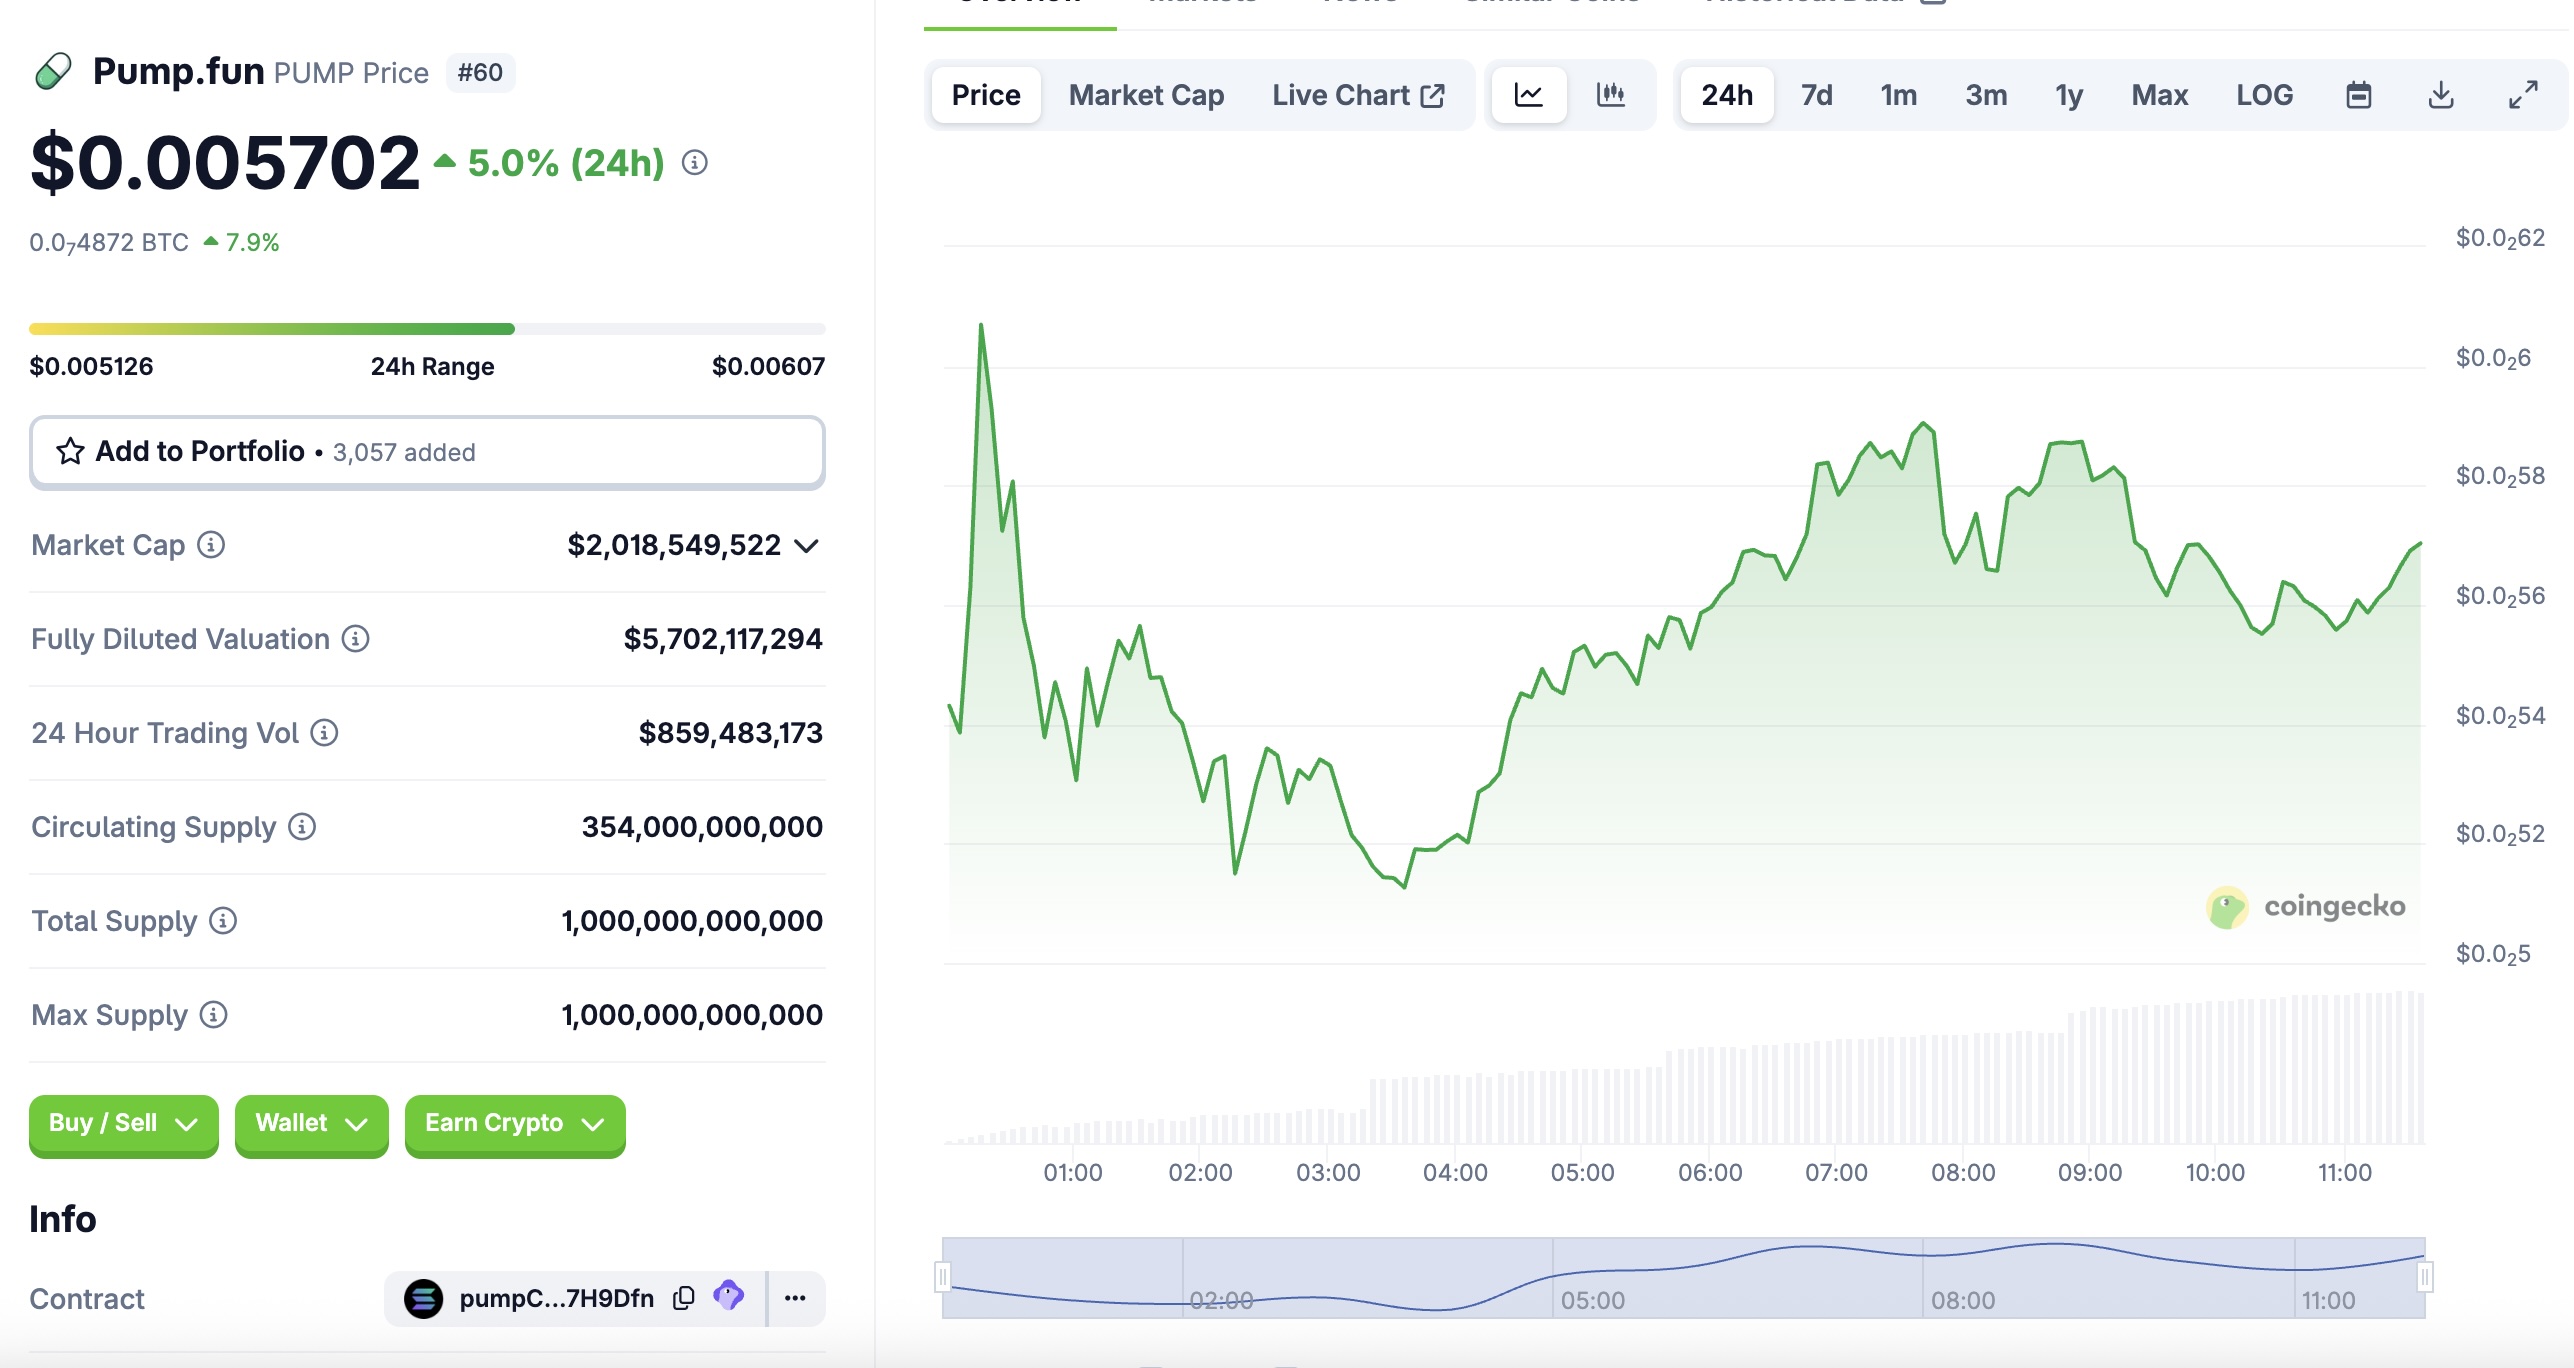Click the purple wallet icon beside contract
Viewport: 2574px width, 1368px height.
coord(729,1295)
